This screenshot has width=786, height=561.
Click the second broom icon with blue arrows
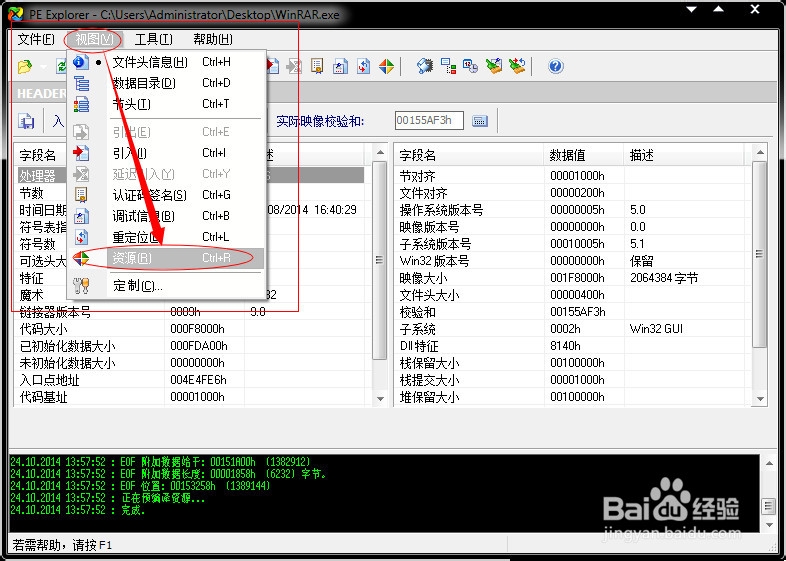coord(517,66)
